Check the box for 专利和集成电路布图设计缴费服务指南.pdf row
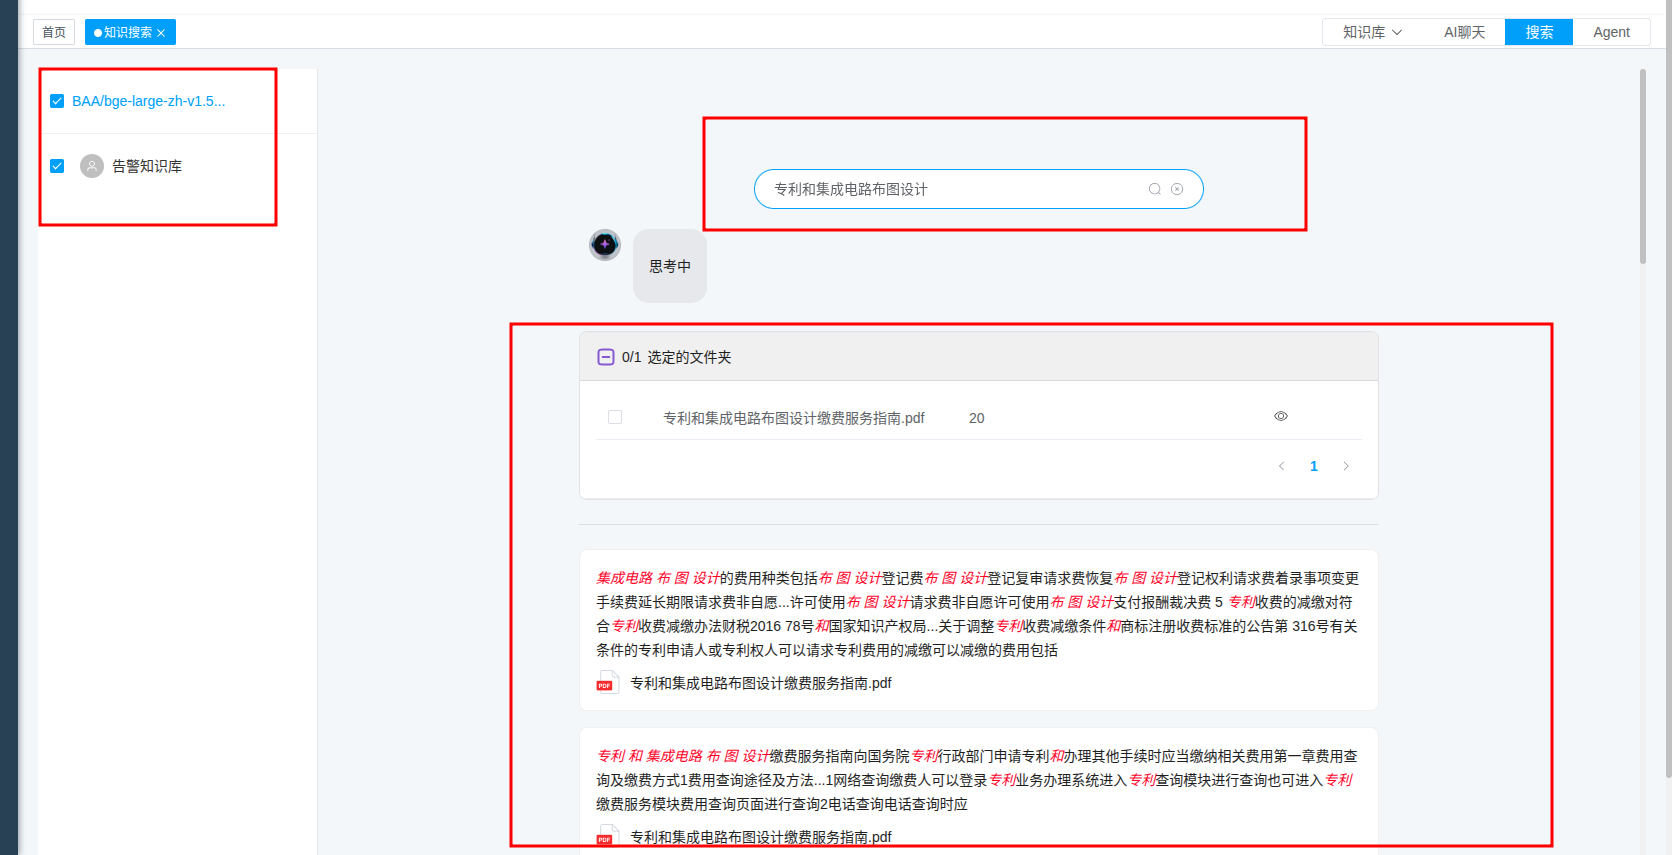This screenshot has height=855, width=1672. click(615, 417)
